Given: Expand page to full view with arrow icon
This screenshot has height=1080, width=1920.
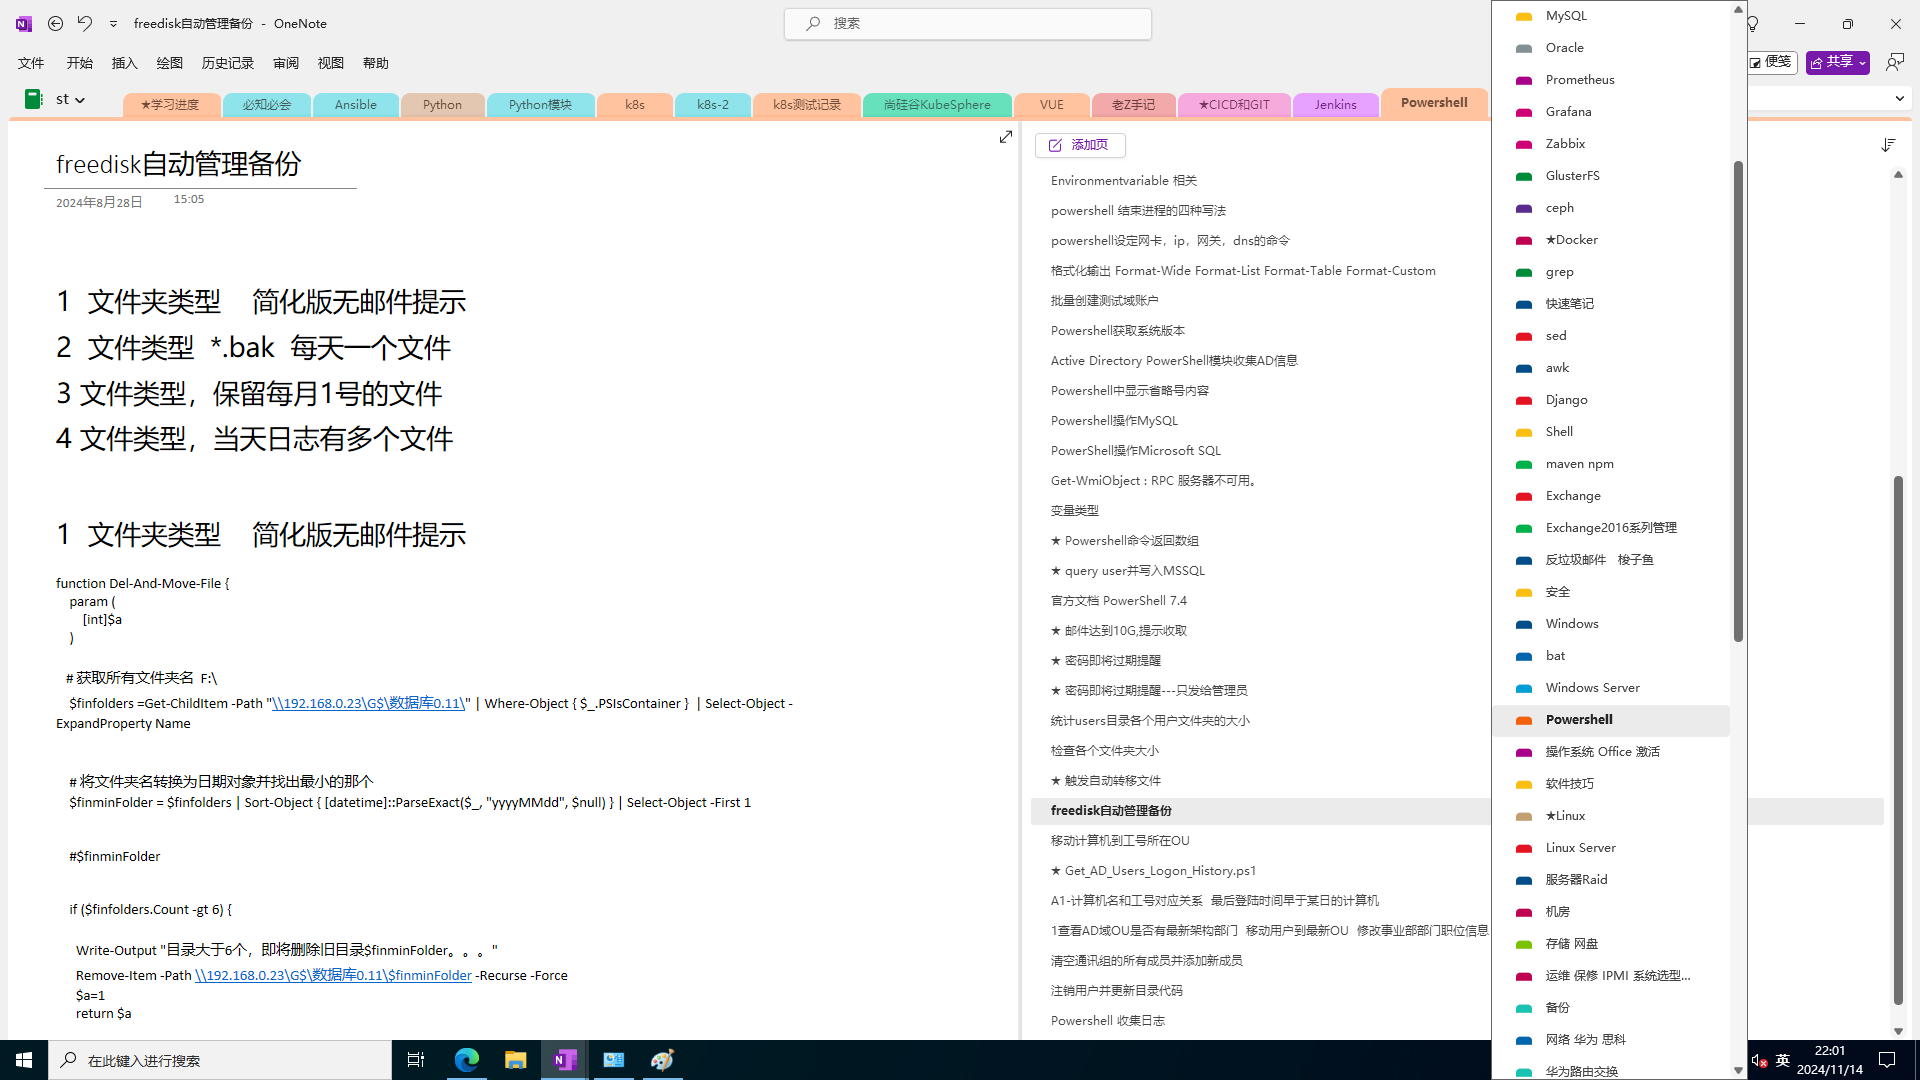Looking at the screenshot, I should point(1006,137).
